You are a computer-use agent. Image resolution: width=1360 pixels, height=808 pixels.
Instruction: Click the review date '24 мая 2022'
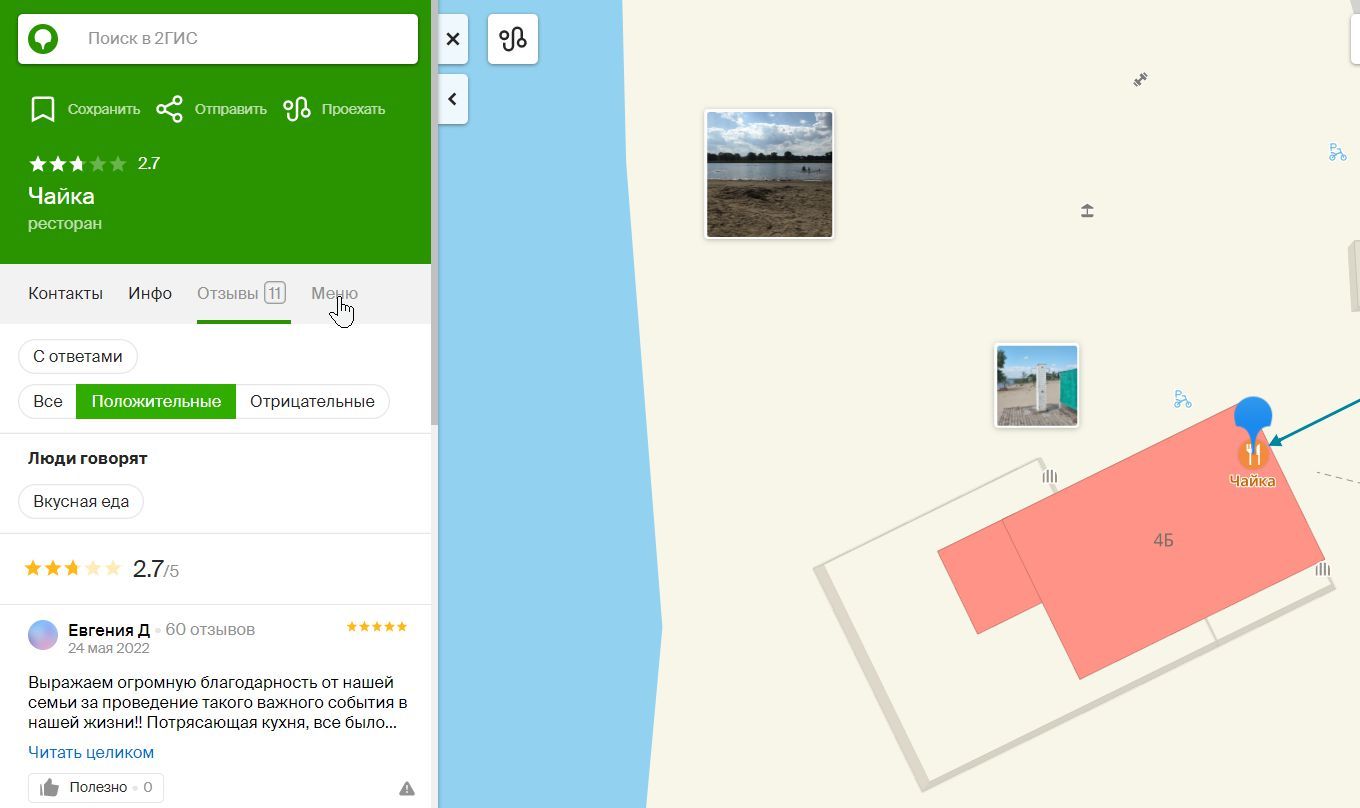click(109, 648)
